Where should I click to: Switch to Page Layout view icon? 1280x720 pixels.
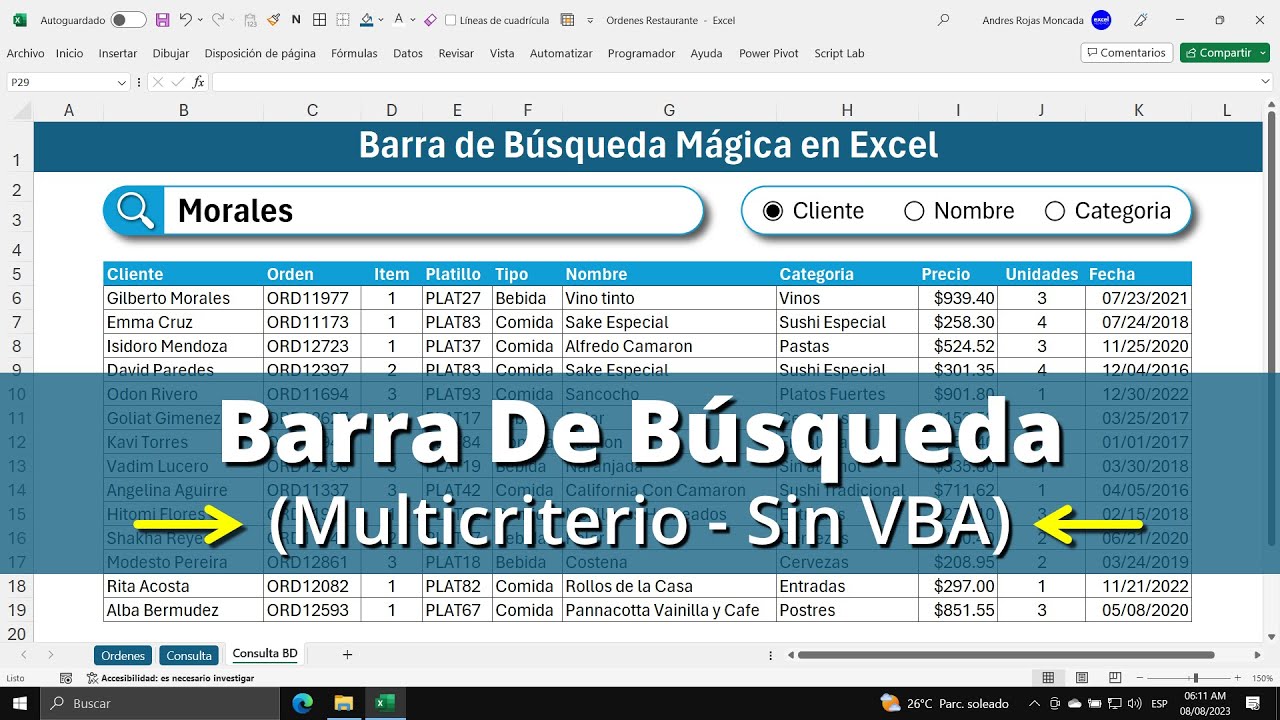click(1081, 678)
